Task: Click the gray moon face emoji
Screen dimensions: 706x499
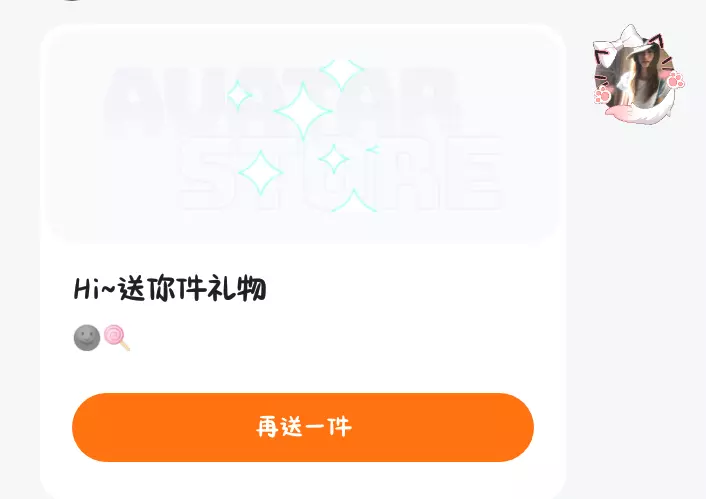Action: (x=87, y=337)
